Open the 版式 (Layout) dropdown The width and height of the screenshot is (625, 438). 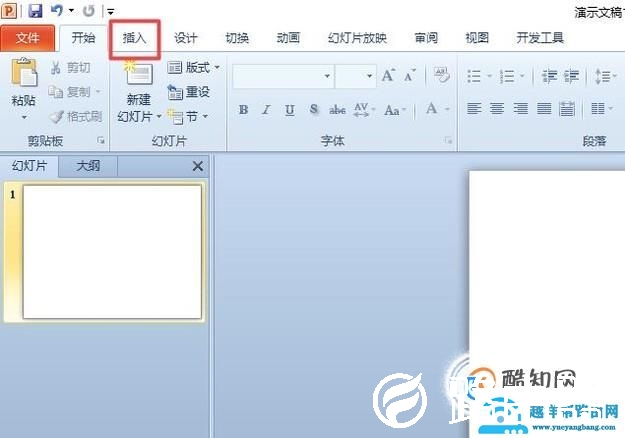click(x=193, y=68)
